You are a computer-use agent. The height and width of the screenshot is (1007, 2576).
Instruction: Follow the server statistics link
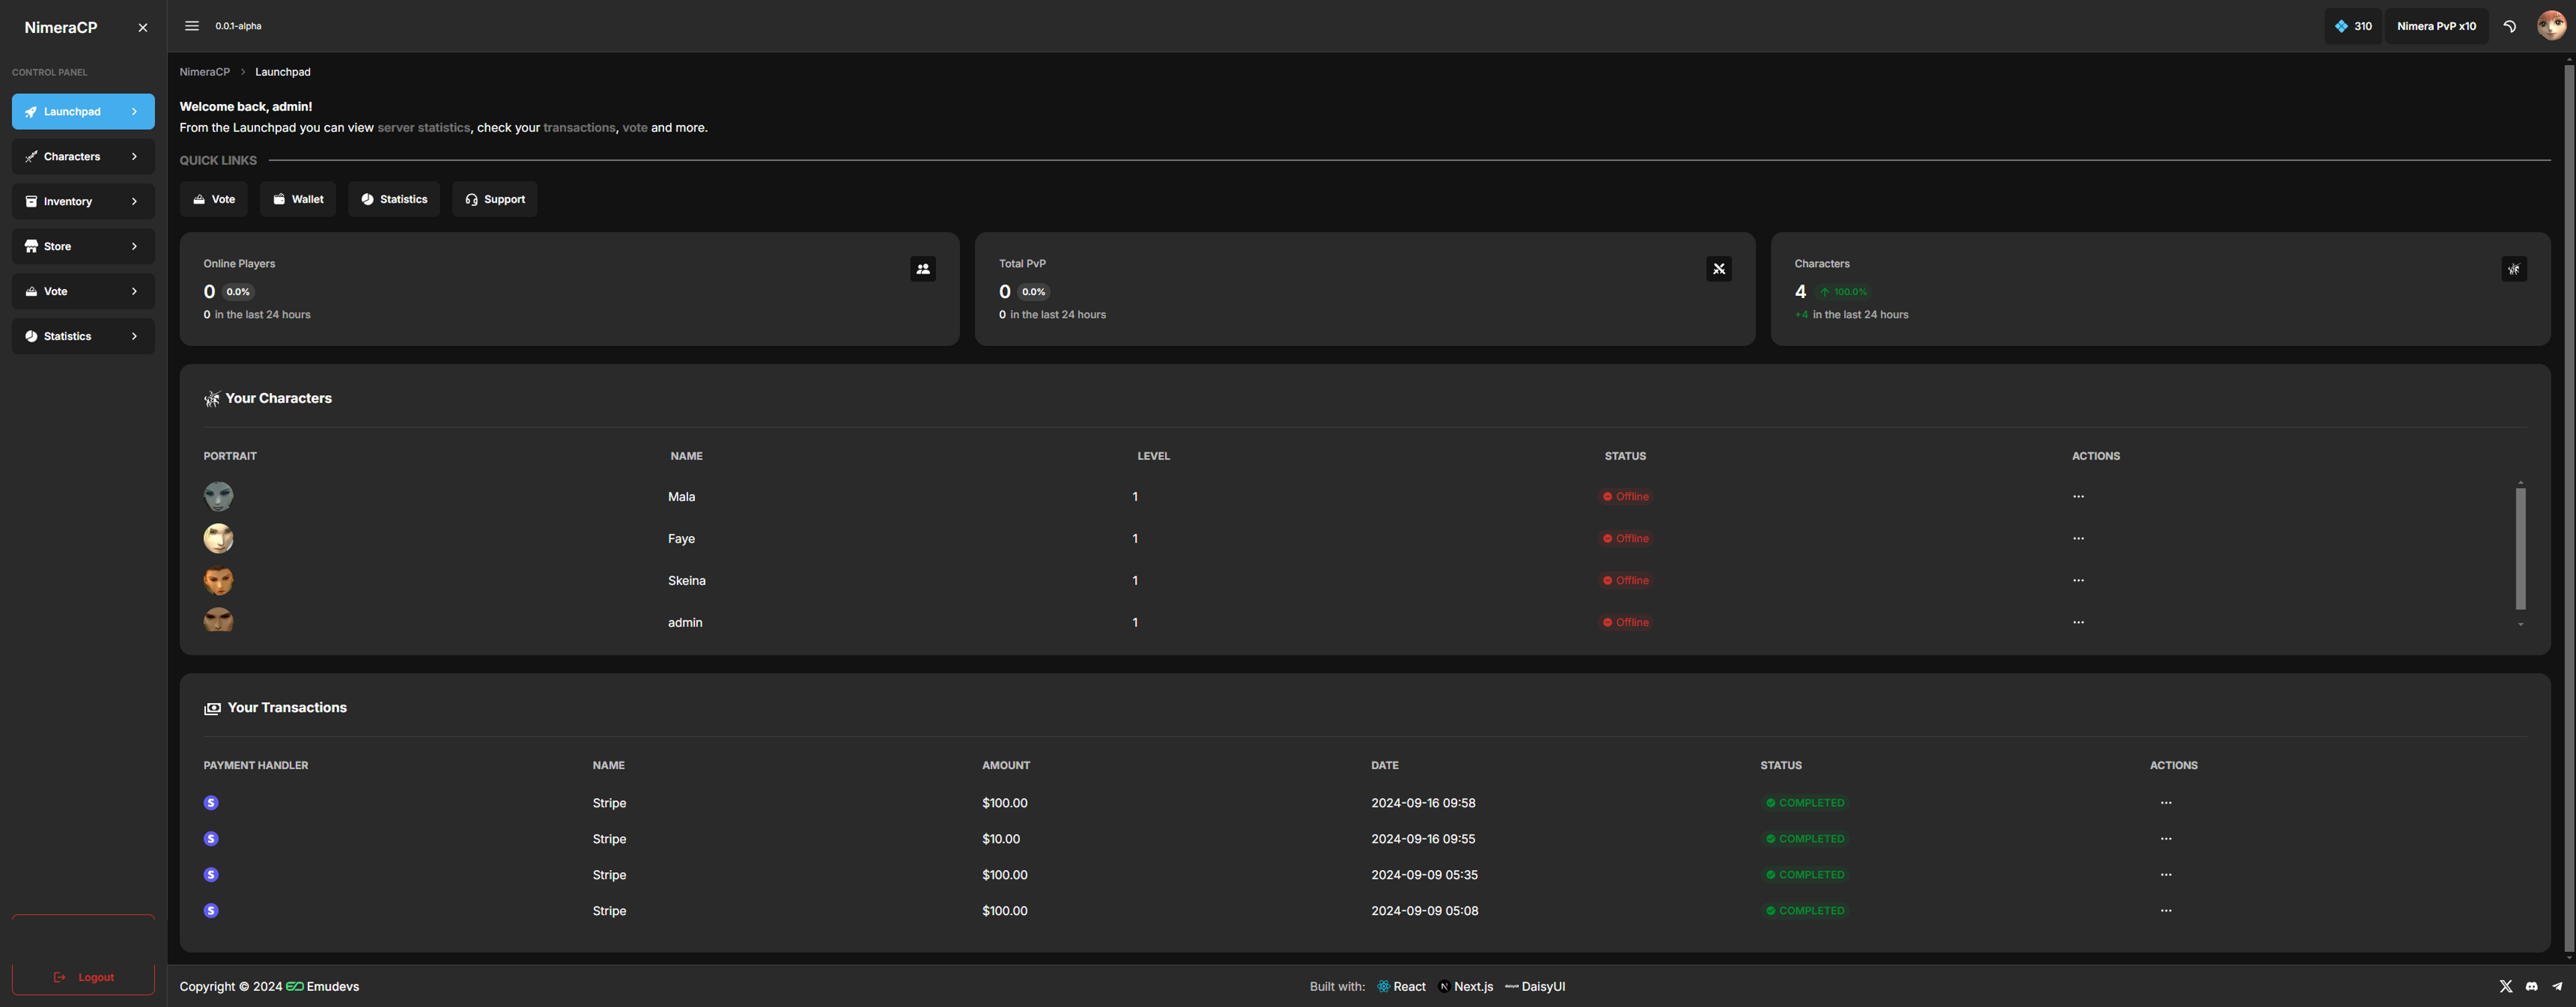tap(423, 128)
